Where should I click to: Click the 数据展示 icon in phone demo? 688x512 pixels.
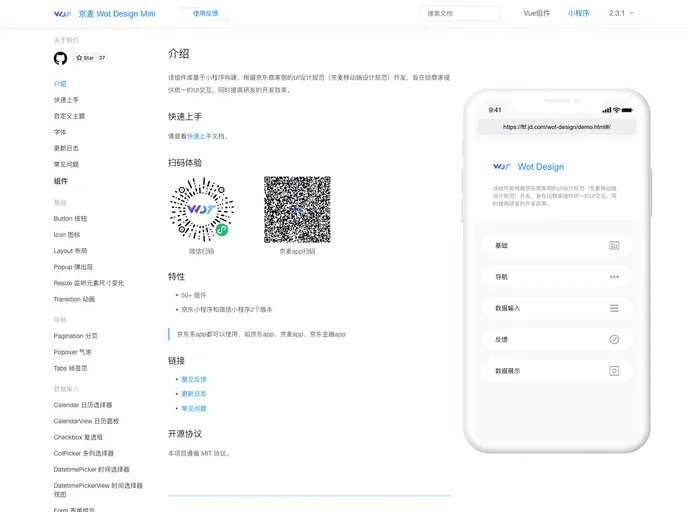coord(614,371)
